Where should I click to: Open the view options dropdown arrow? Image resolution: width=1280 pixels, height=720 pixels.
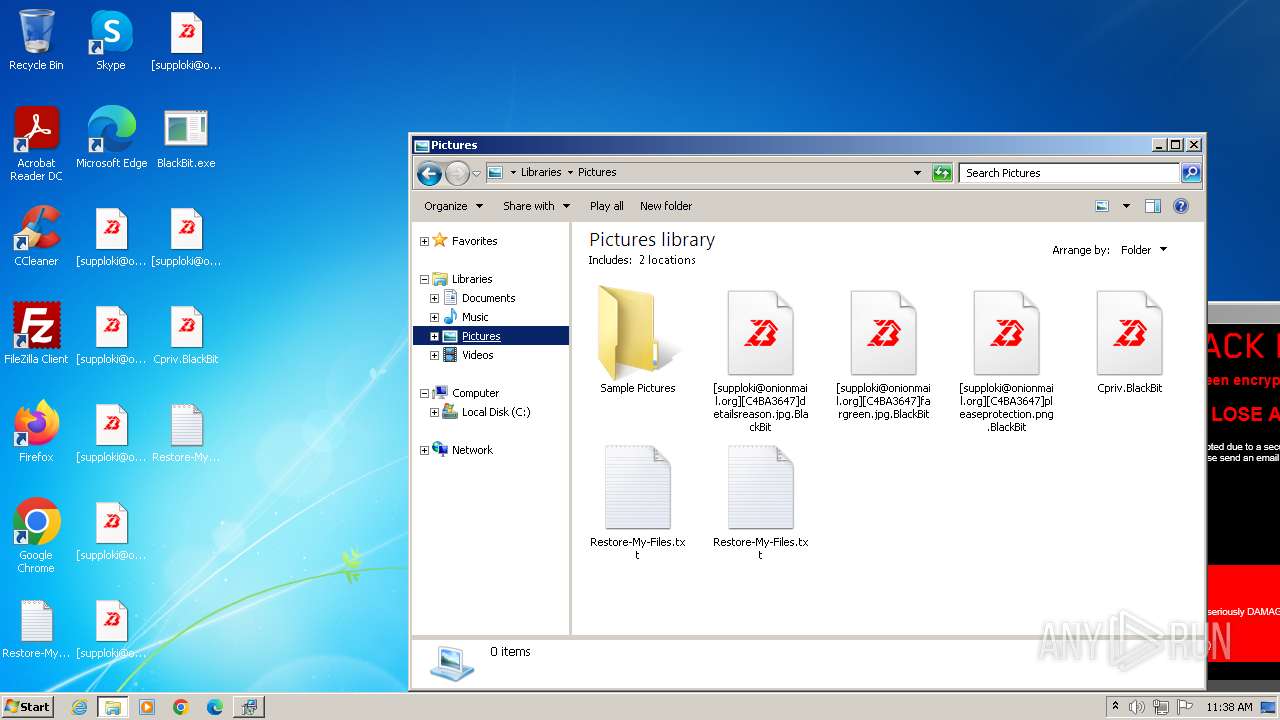tap(1126, 206)
